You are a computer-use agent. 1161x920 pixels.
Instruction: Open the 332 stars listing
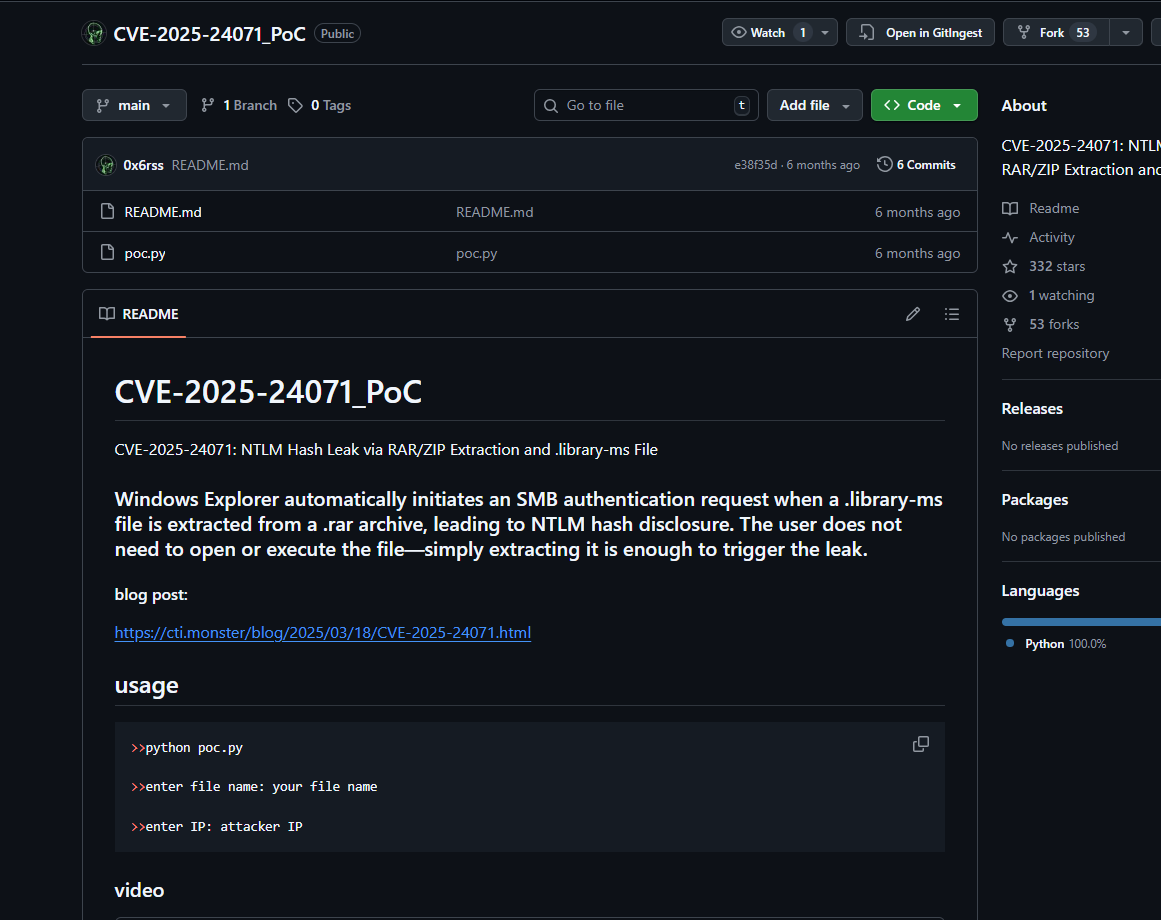point(1056,266)
